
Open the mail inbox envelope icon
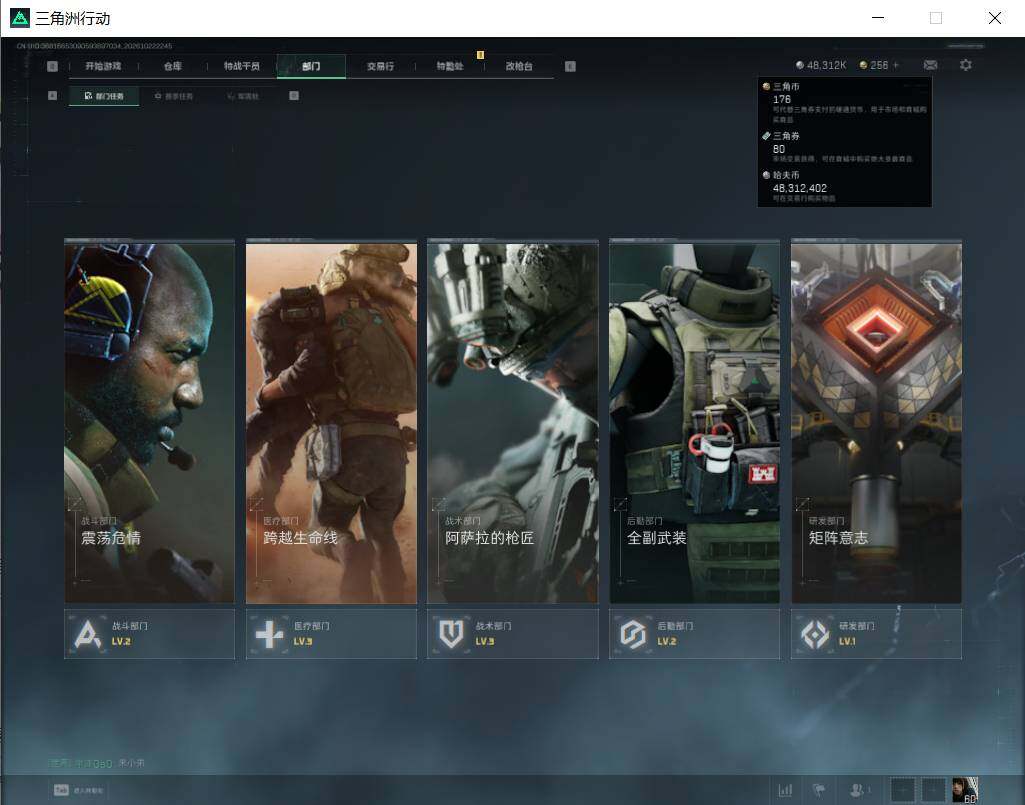[930, 65]
